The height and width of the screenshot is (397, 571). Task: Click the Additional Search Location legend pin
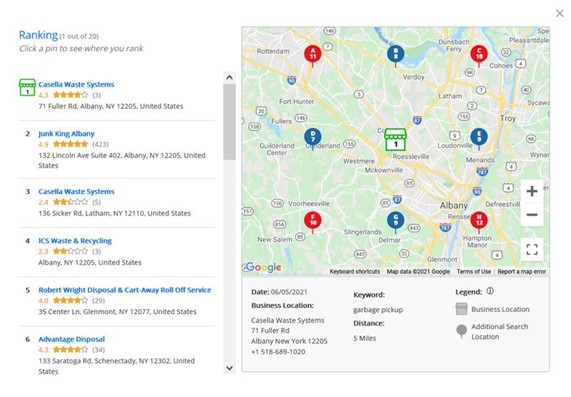461,331
